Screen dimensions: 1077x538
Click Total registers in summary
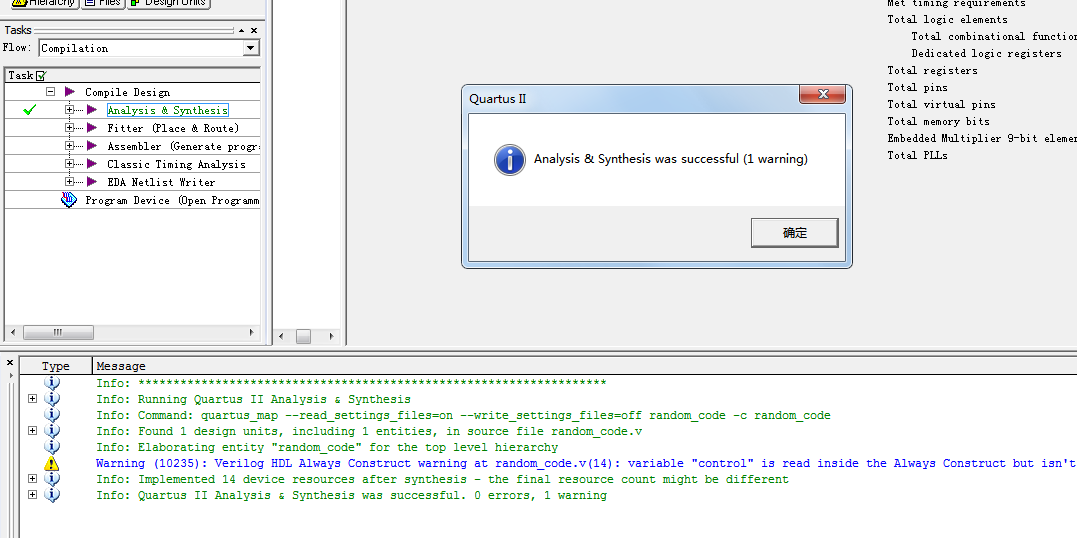(932, 71)
